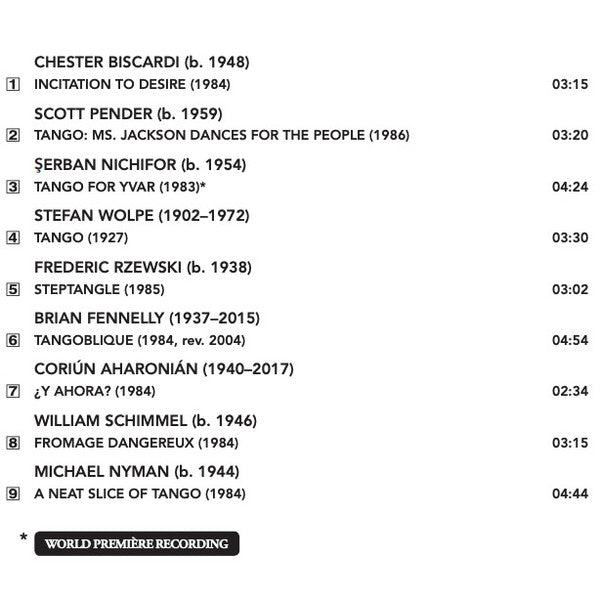The width and height of the screenshot is (600, 600).
Task: Click the boxed track number 2 icon
Action: [x=13, y=135]
